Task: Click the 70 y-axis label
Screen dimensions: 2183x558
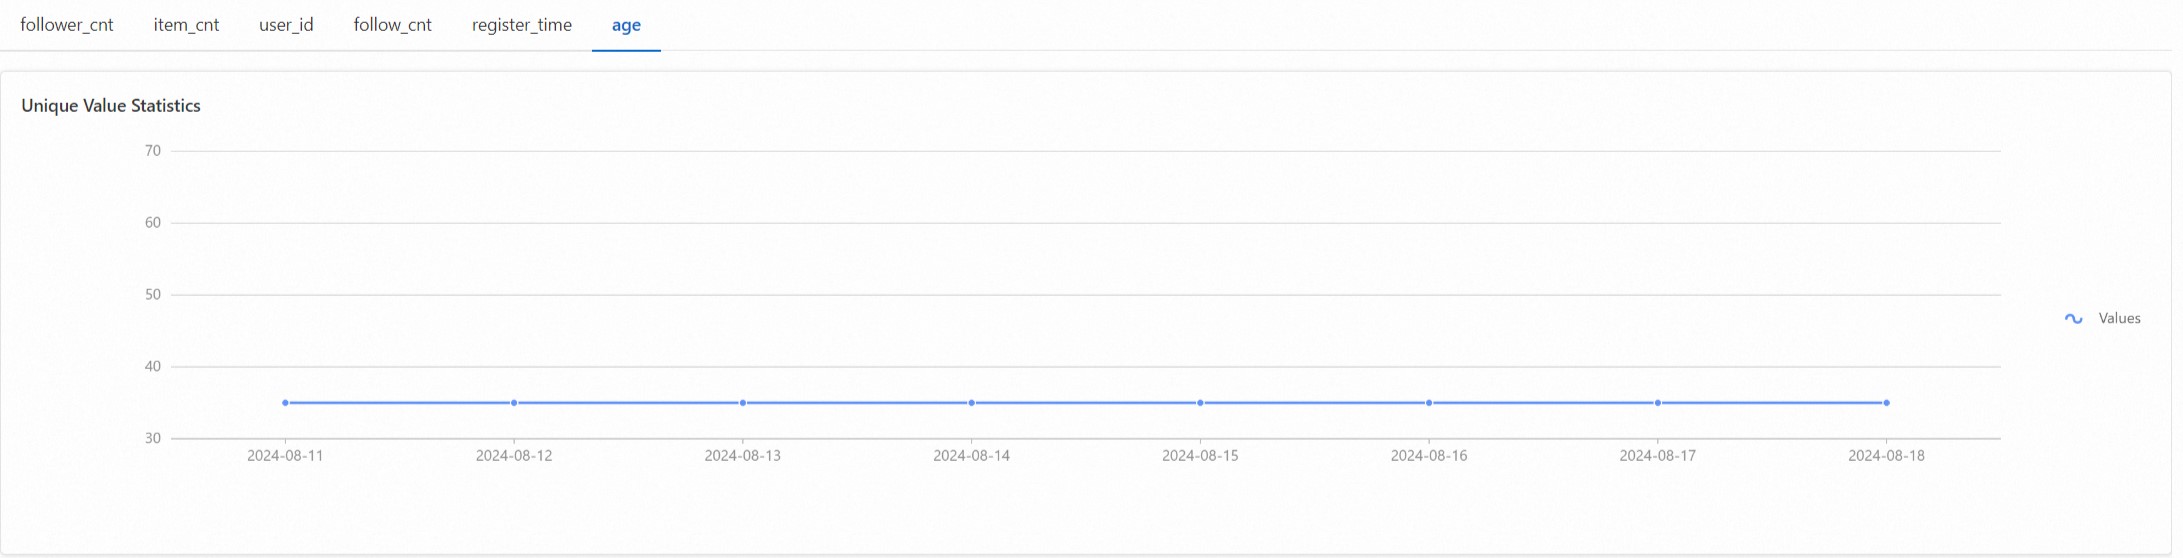Action: 152,151
